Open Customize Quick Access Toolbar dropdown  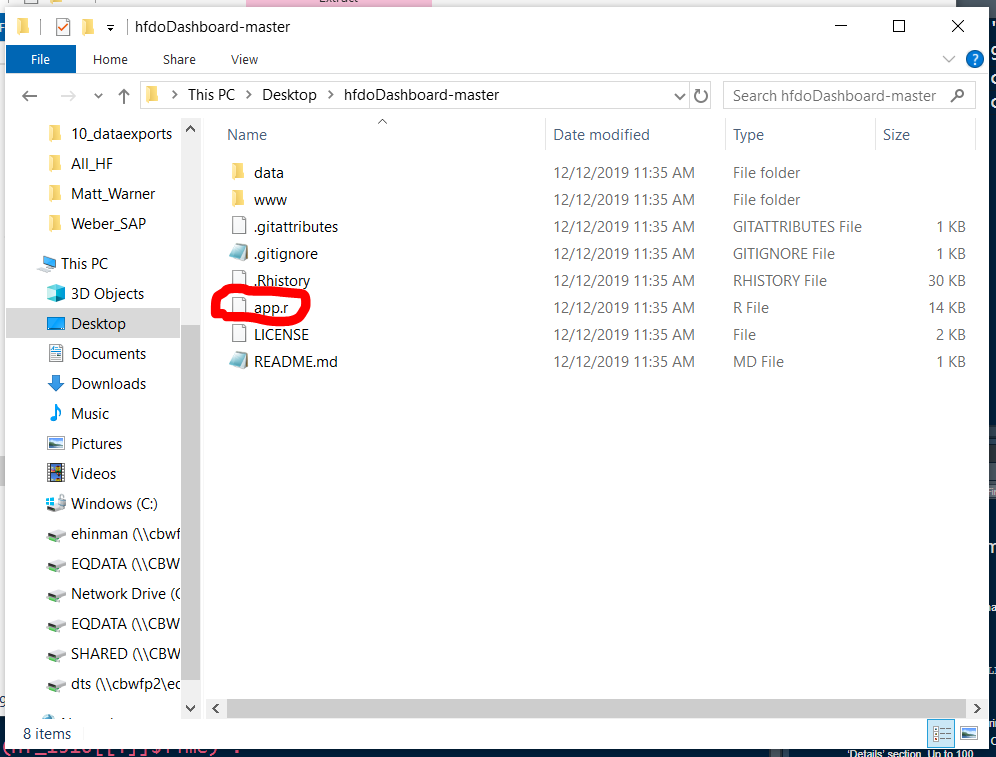(110, 27)
